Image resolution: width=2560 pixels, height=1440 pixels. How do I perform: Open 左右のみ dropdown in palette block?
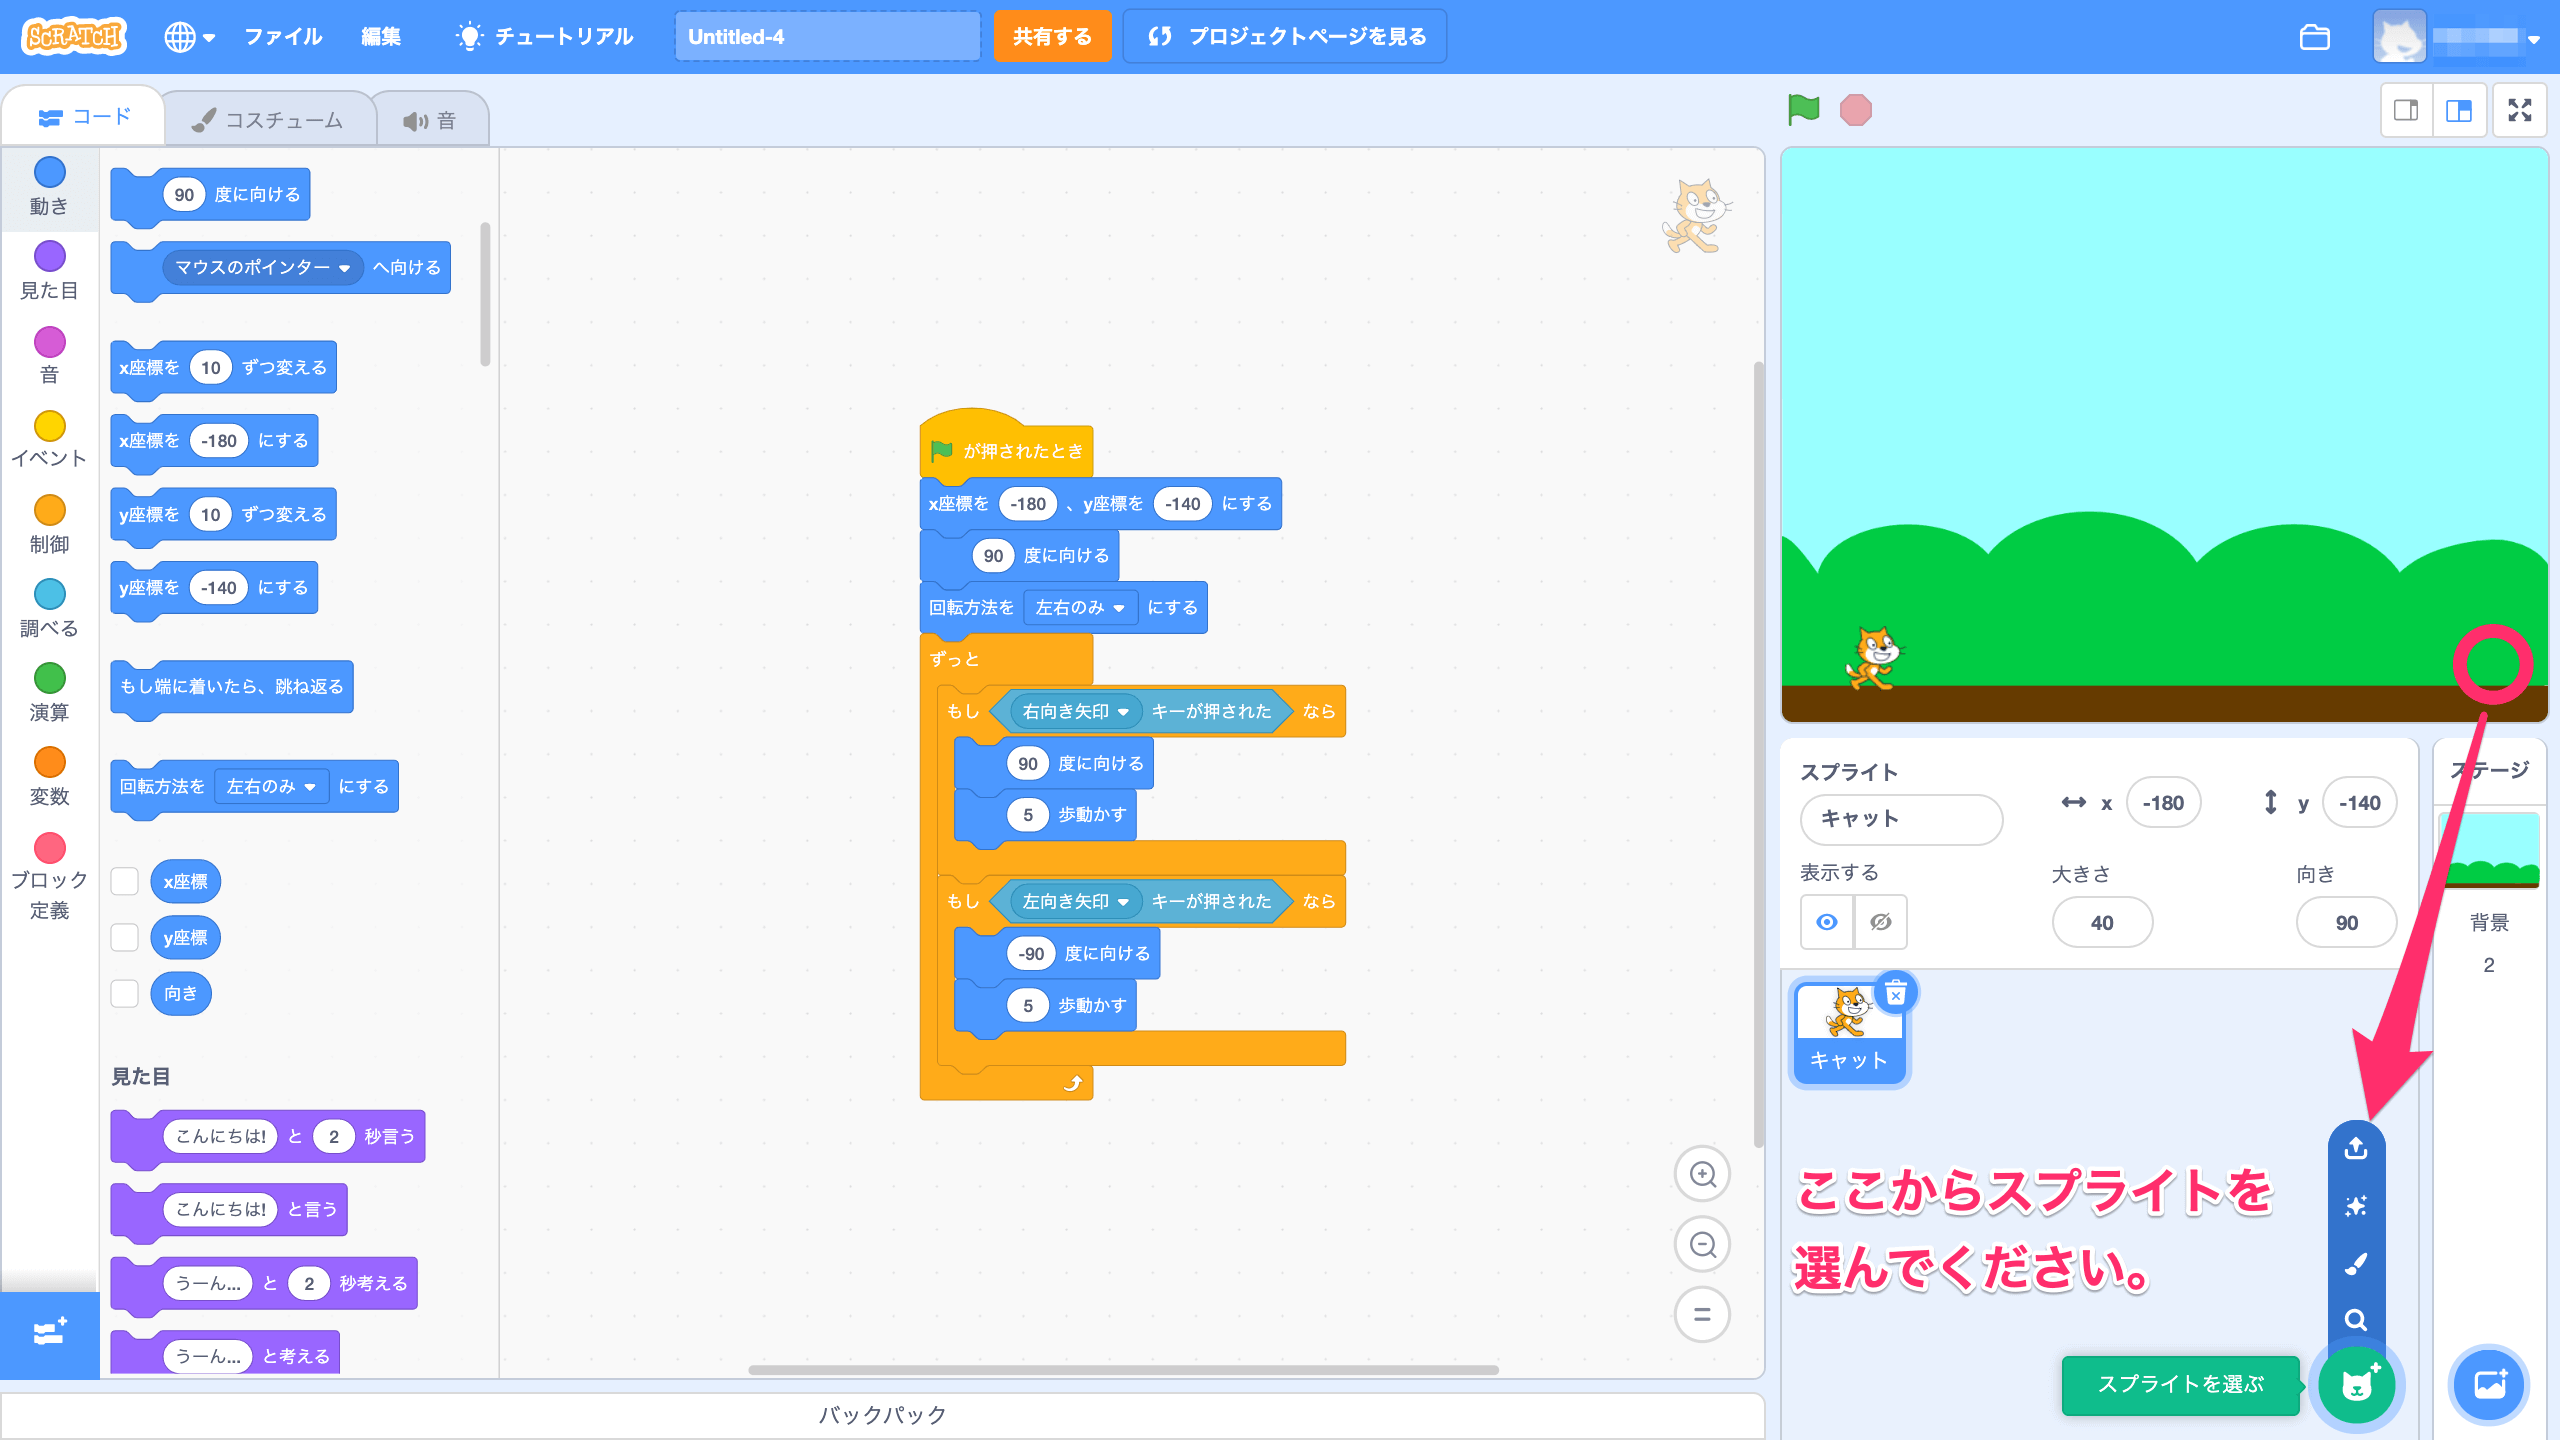coord(272,787)
